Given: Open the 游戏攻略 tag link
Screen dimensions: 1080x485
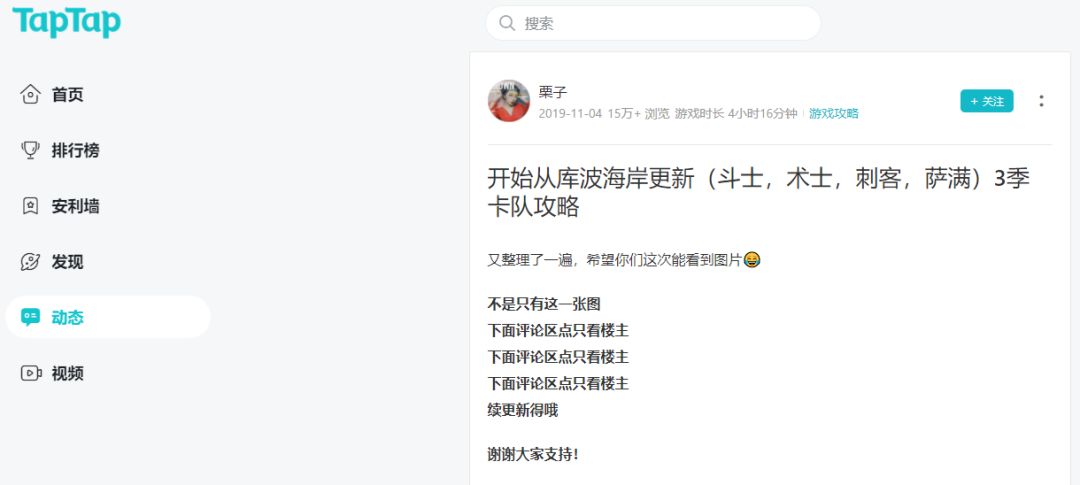Looking at the screenshot, I should (x=833, y=114).
